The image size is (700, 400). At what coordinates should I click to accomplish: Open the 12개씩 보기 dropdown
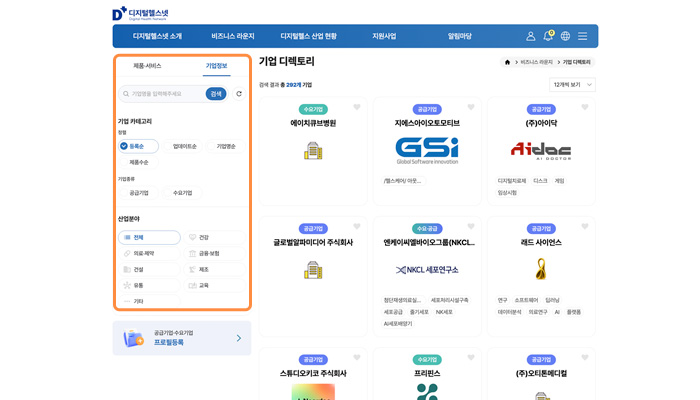pyautogui.click(x=572, y=85)
